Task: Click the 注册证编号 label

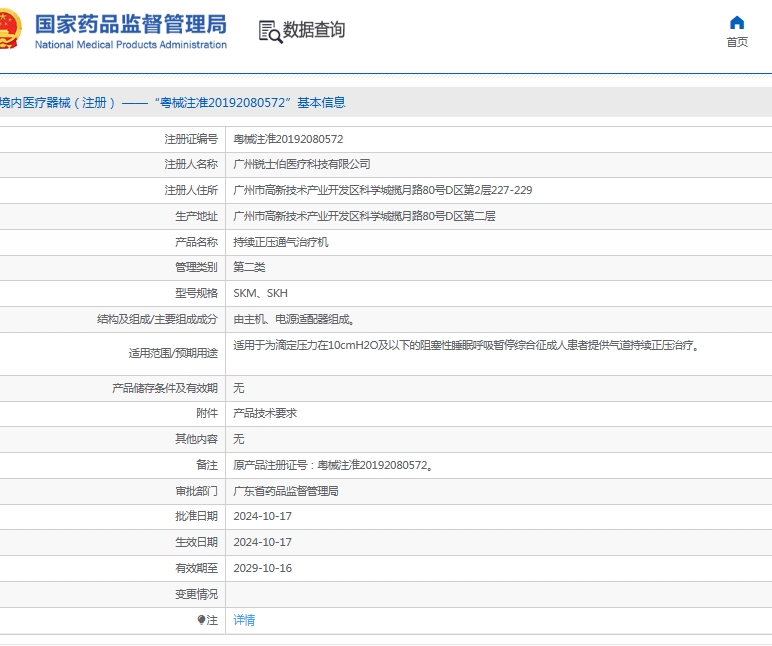Action: [x=191, y=139]
